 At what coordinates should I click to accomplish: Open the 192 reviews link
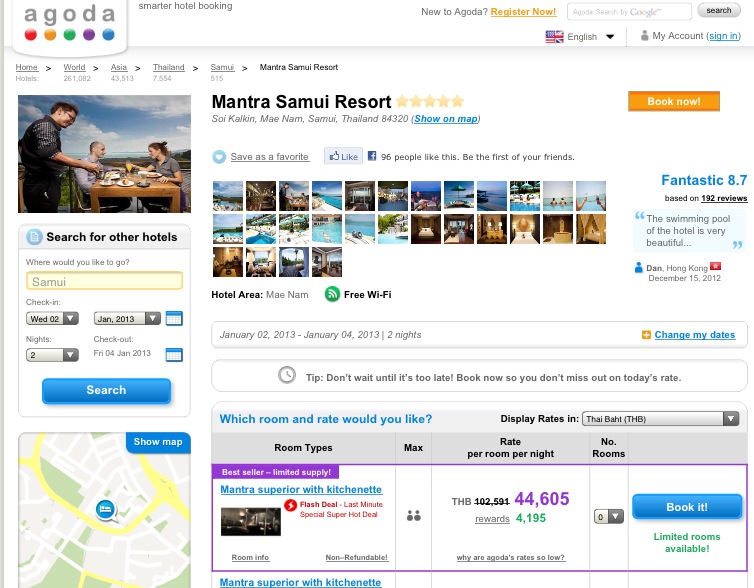pyautogui.click(x=724, y=198)
